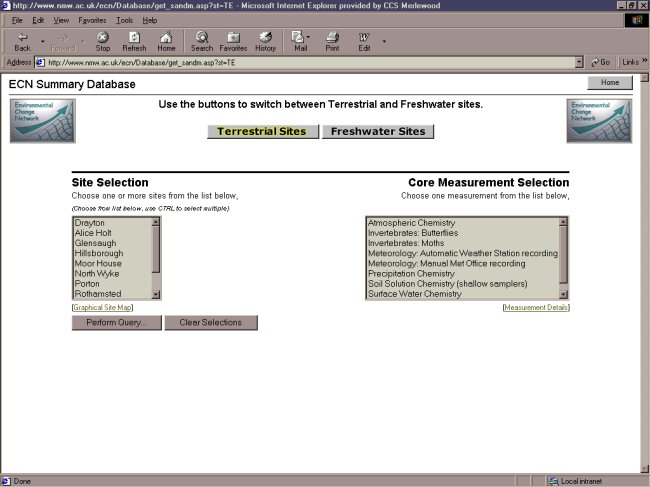Viewport: 650px width, 487px height.
Task: Click the Print toolbar icon
Action: tap(332, 40)
